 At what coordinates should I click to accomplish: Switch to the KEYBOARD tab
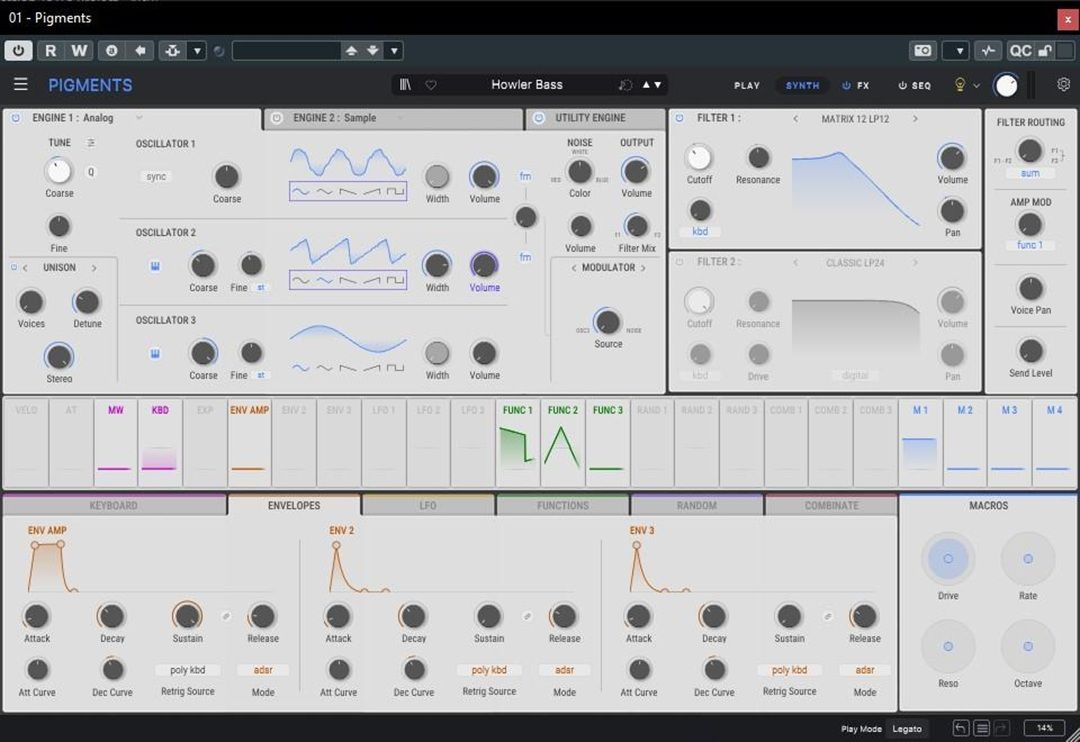pos(114,505)
